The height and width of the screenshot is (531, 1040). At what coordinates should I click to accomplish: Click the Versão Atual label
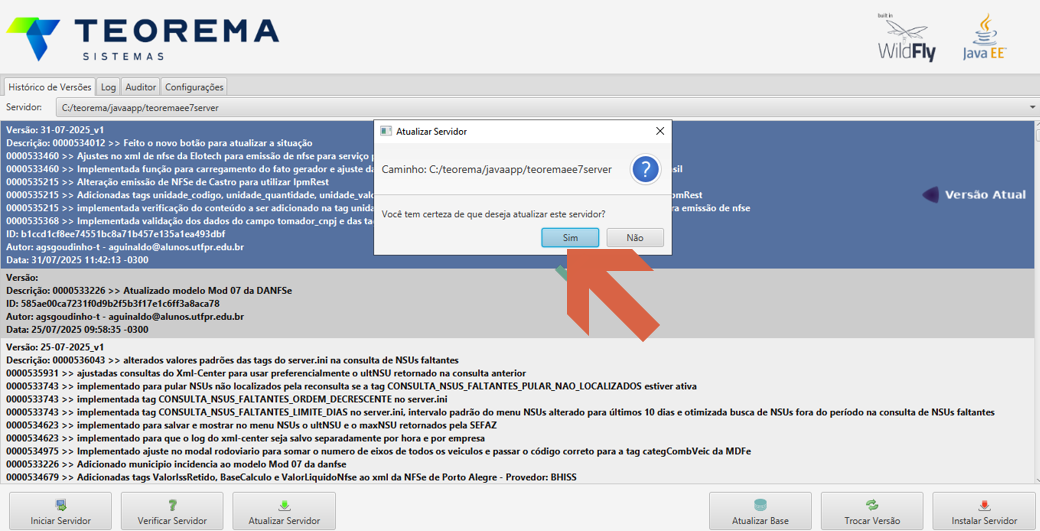[985, 195]
